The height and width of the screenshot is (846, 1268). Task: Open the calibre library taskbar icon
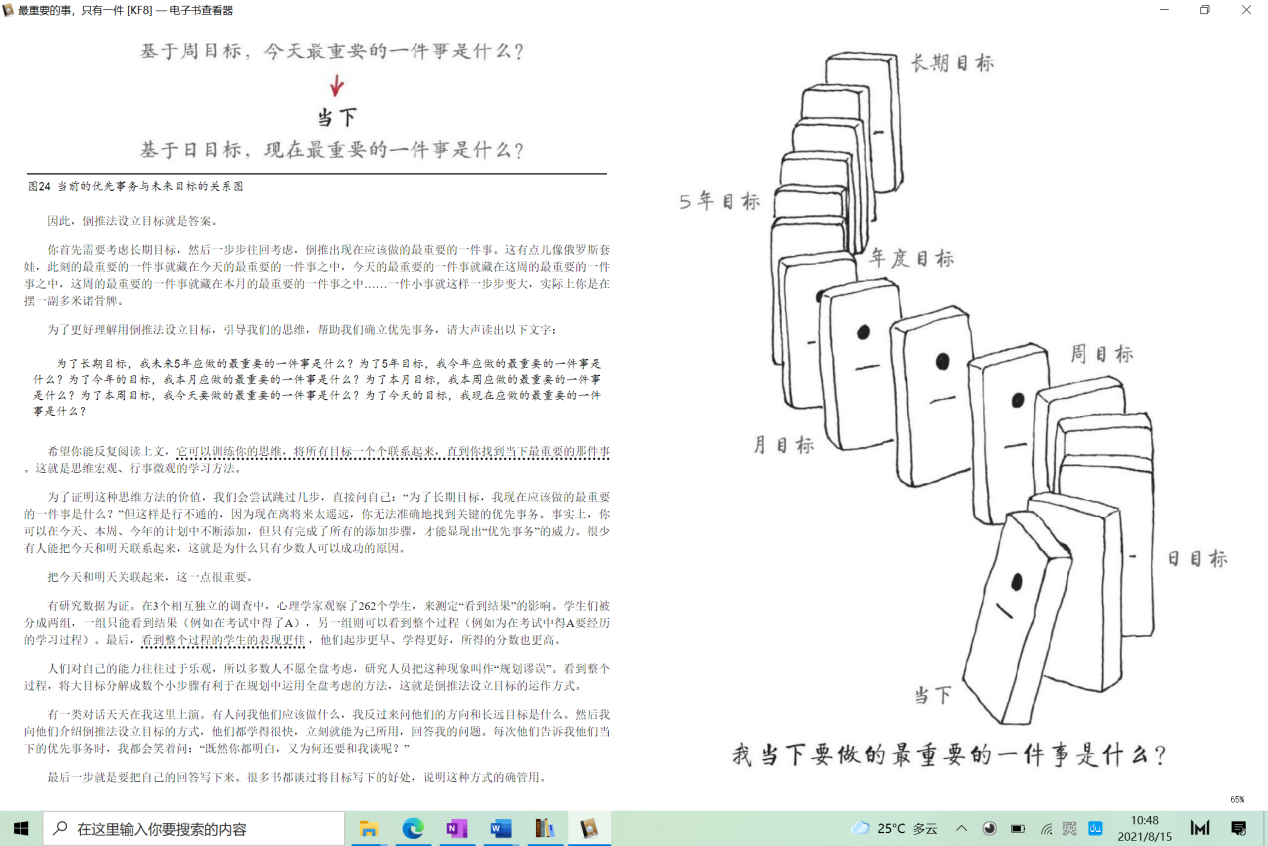(x=544, y=828)
